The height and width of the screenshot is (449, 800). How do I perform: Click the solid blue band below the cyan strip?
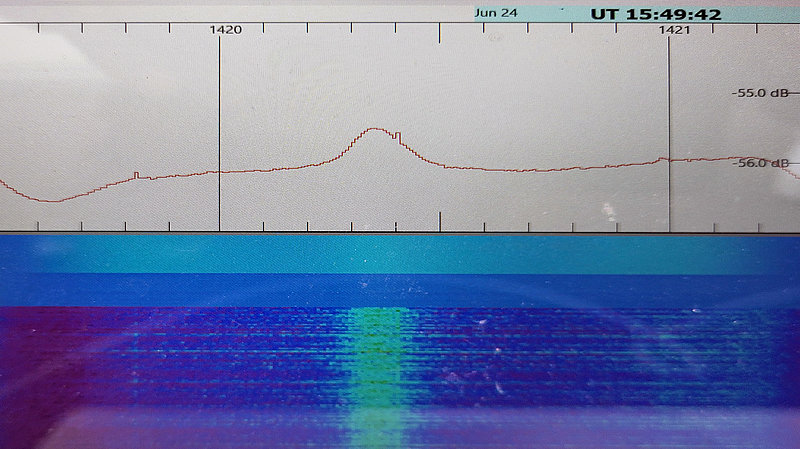pyautogui.click(x=400, y=290)
